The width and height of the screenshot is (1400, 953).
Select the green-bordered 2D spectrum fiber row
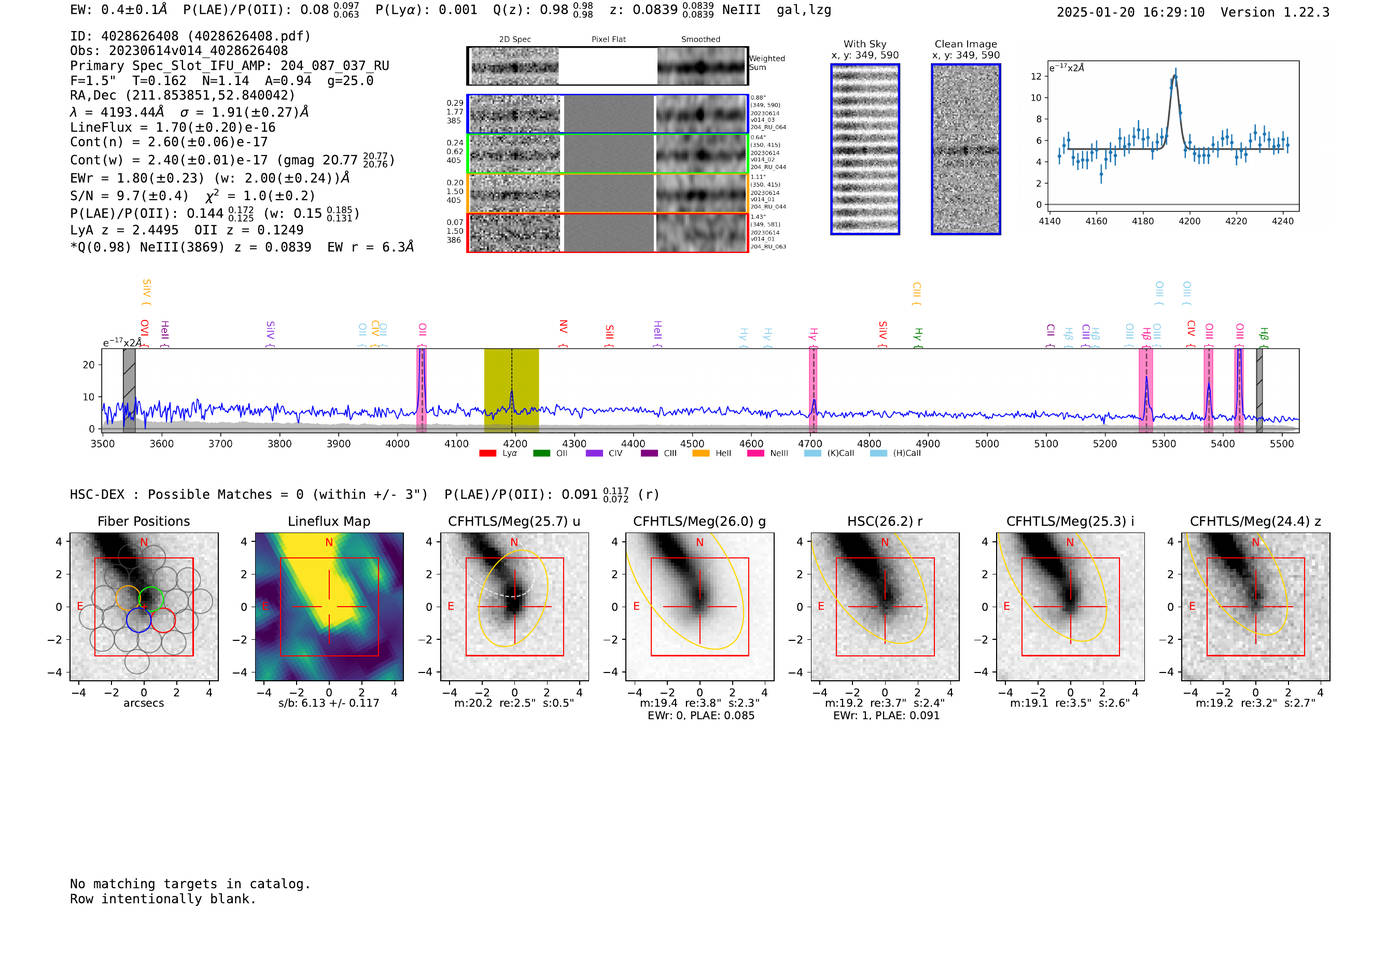coord(608,153)
